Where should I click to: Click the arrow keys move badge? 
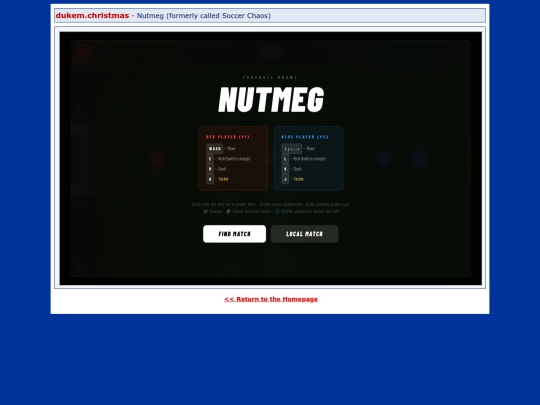click(x=292, y=148)
